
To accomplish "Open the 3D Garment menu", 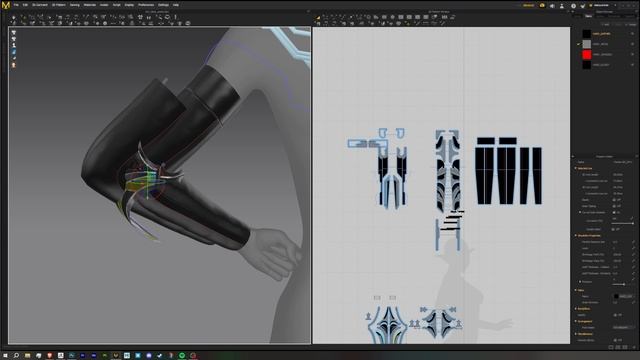I will (40, 5).
